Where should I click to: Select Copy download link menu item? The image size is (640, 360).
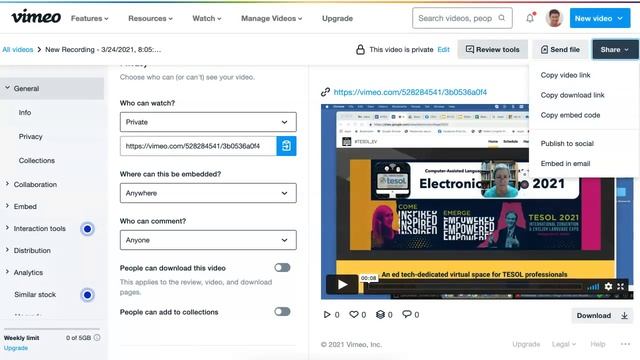[572, 95]
